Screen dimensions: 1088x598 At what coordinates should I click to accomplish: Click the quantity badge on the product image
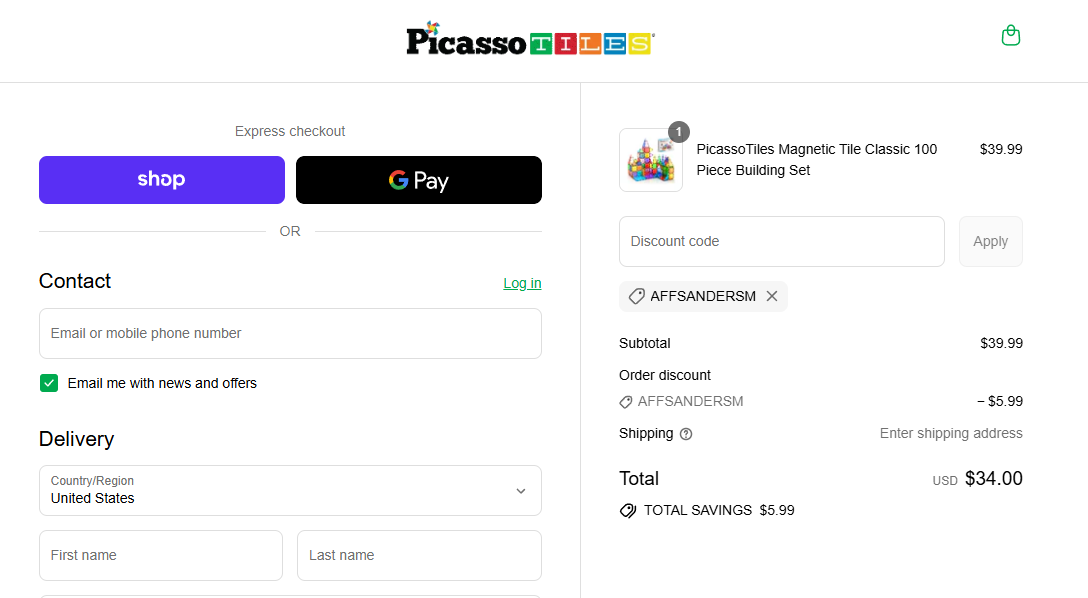click(x=678, y=131)
